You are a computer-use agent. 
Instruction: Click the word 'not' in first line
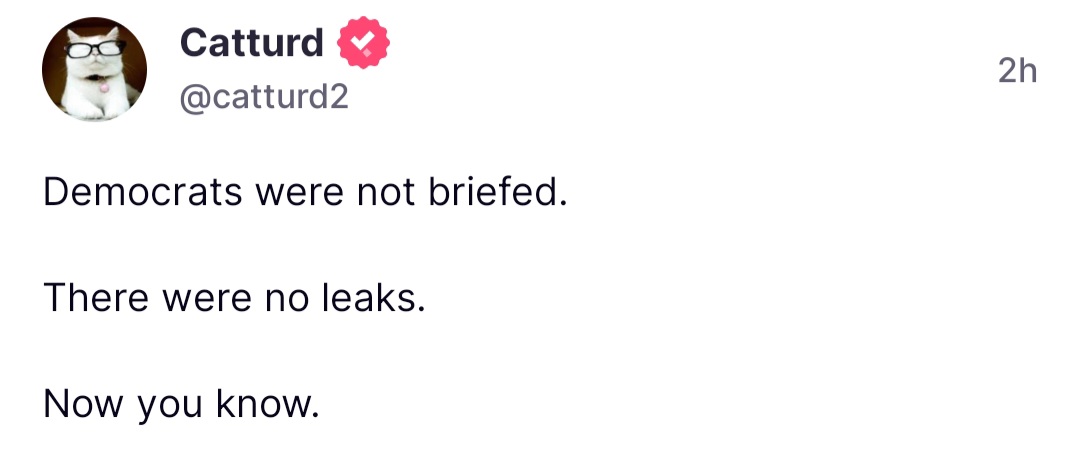[x=386, y=194]
